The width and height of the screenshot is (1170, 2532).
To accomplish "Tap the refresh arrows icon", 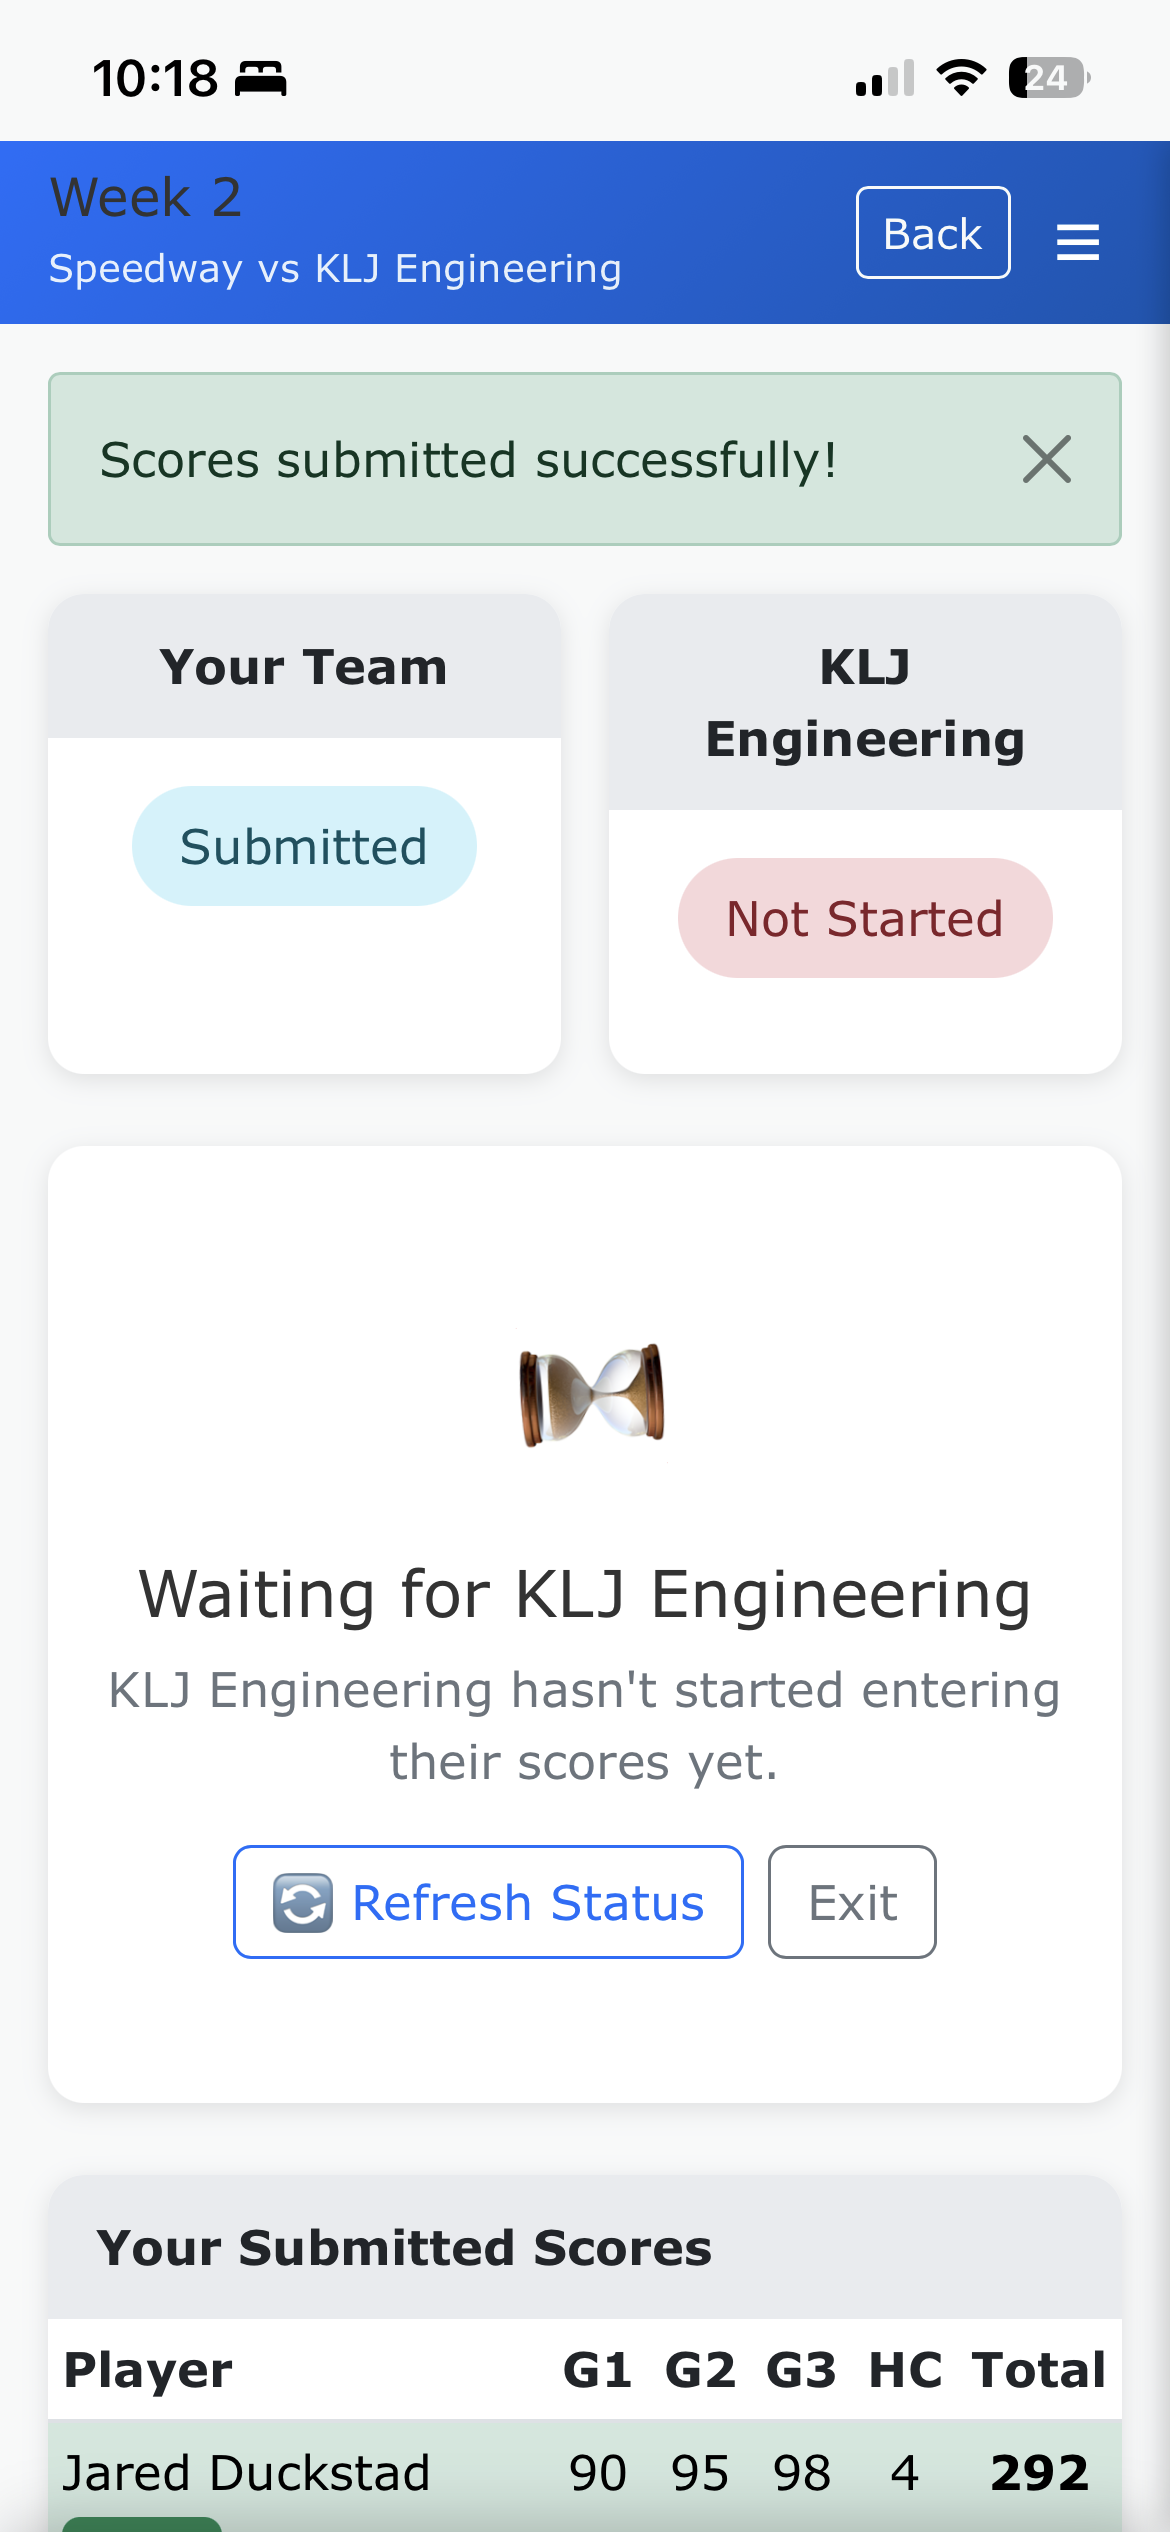I will point(303,1902).
